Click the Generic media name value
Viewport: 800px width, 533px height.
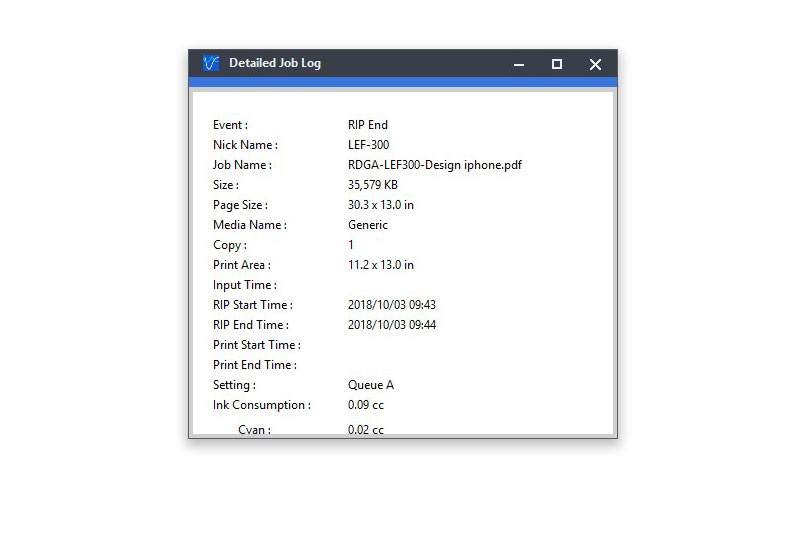tap(367, 225)
